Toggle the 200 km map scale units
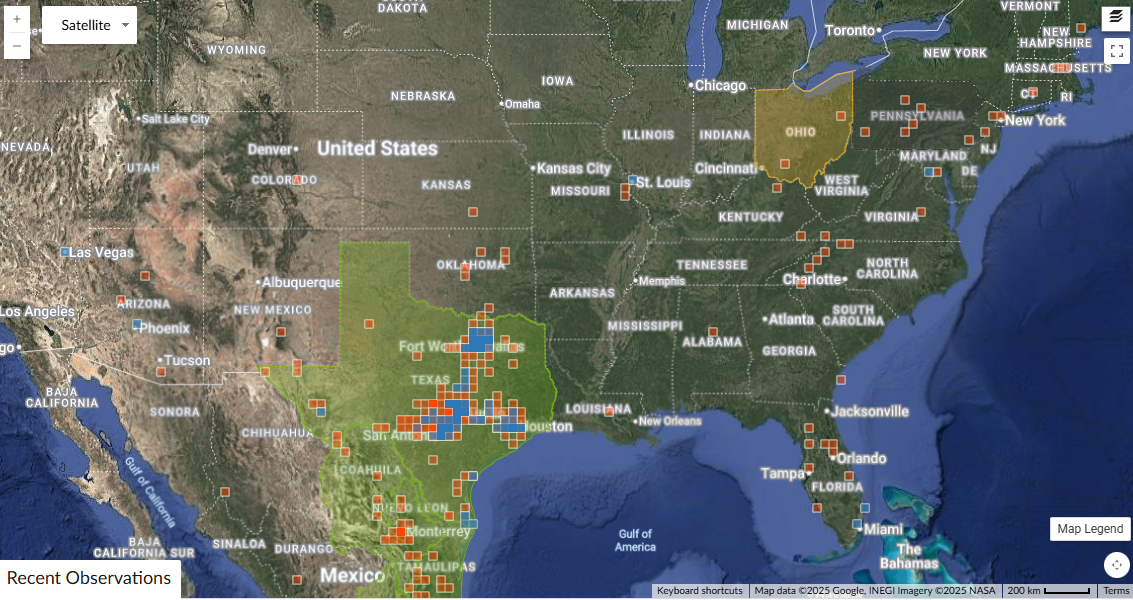The width and height of the screenshot is (1133, 600). pos(1048,591)
